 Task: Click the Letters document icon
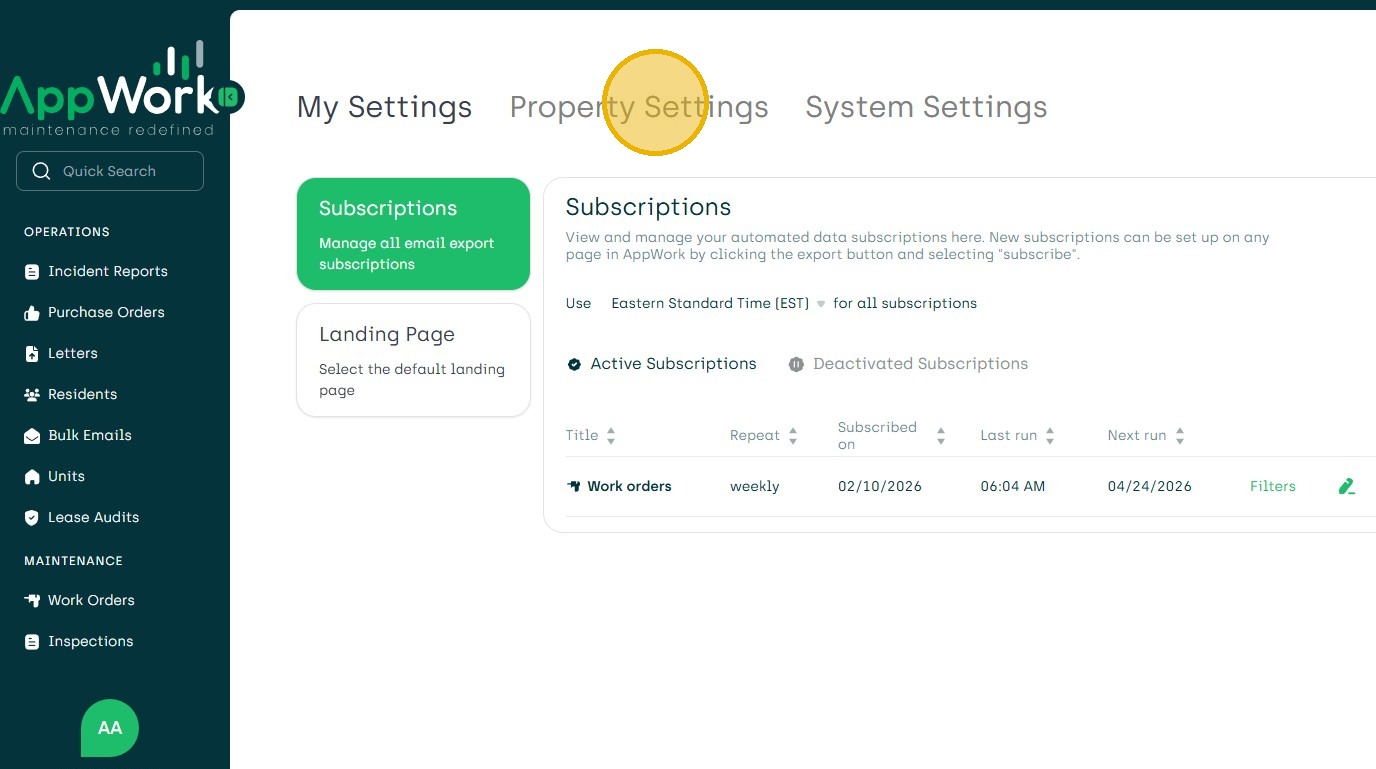tap(32, 354)
